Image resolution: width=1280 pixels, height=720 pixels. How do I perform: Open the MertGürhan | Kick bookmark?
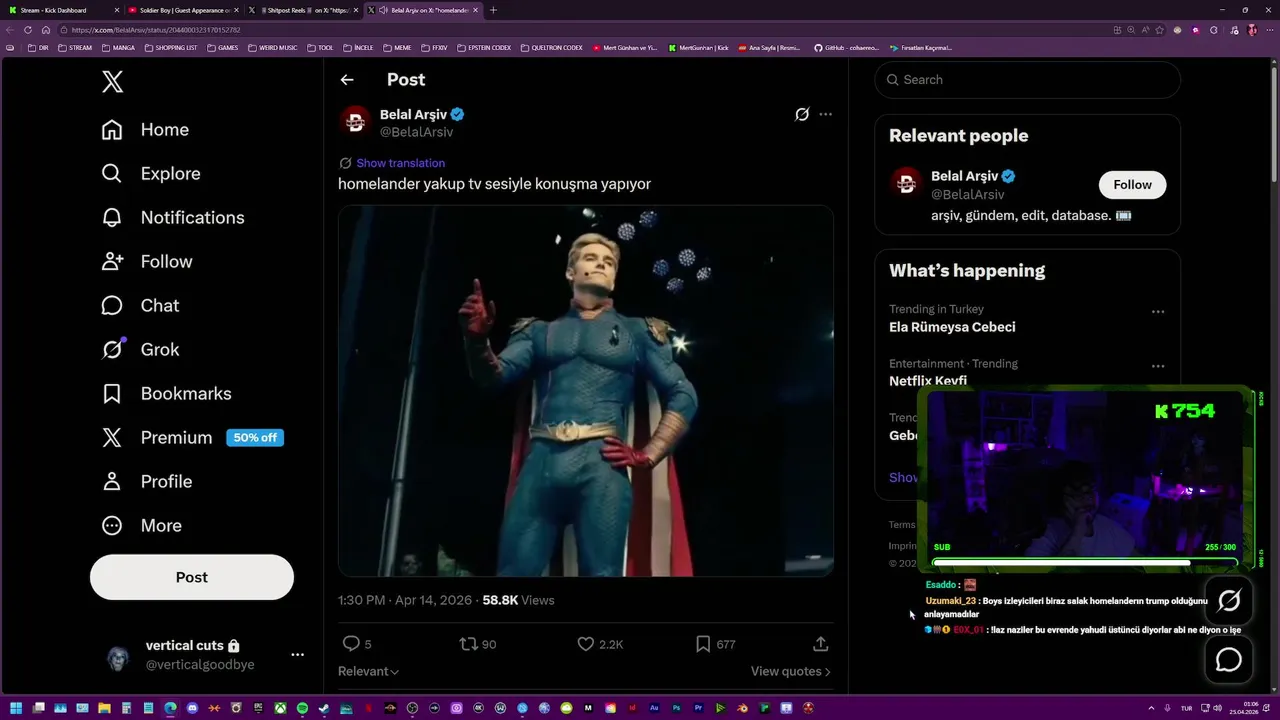[x=698, y=48]
